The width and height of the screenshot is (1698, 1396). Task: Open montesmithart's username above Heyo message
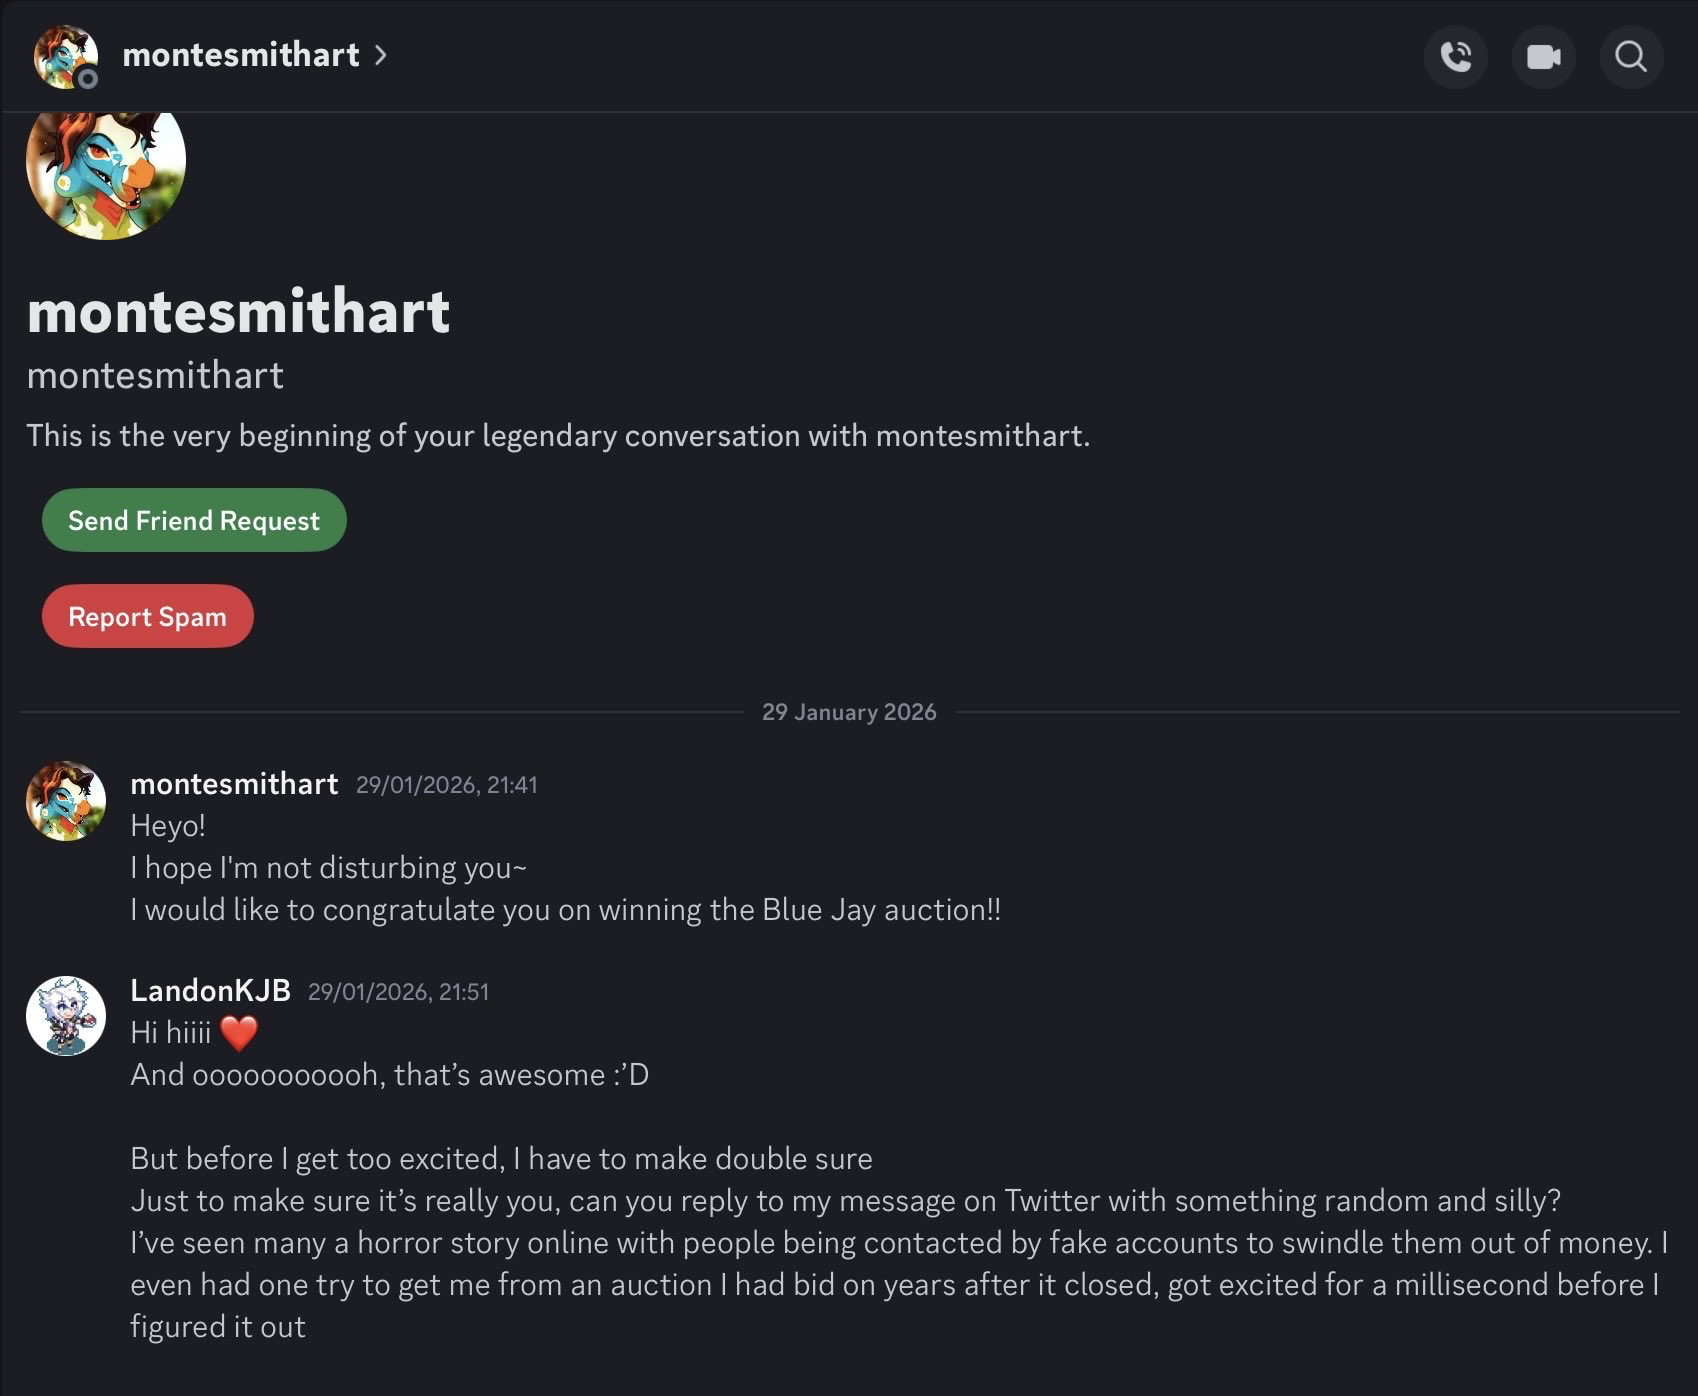(x=234, y=784)
